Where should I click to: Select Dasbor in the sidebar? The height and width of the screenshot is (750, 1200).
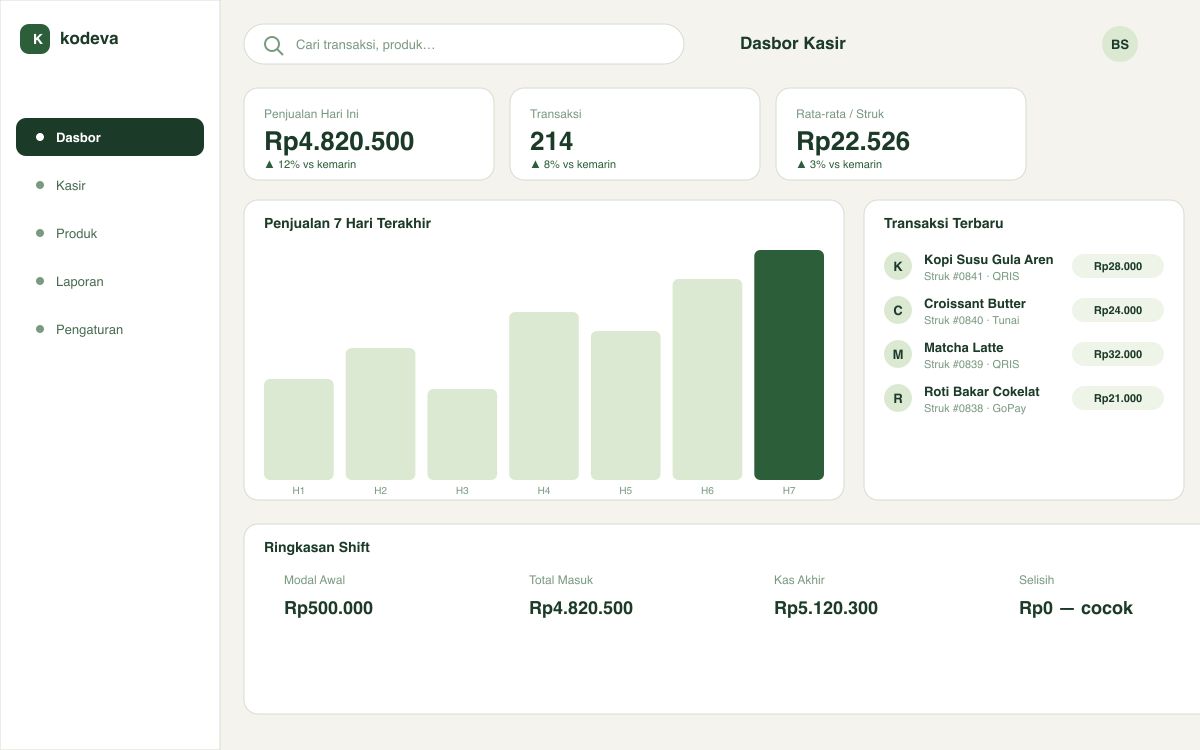(x=110, y=137)
